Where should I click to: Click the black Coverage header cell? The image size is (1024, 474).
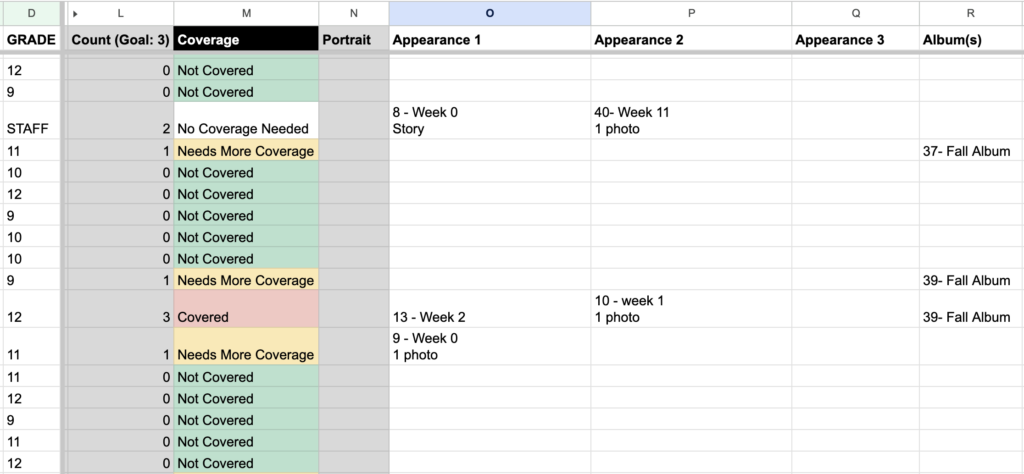pos(246,40)
